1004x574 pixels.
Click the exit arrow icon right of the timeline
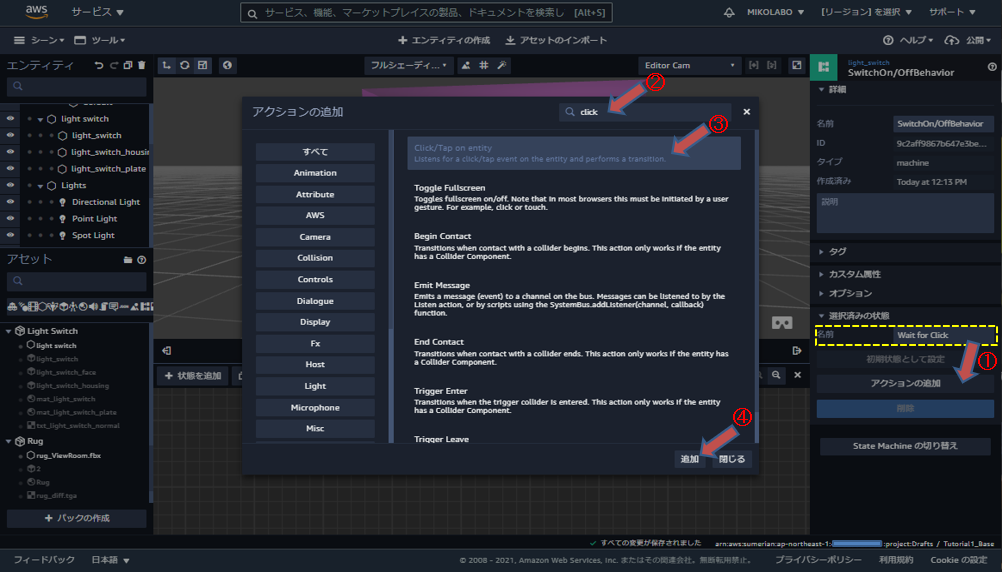tap(797, 351)
